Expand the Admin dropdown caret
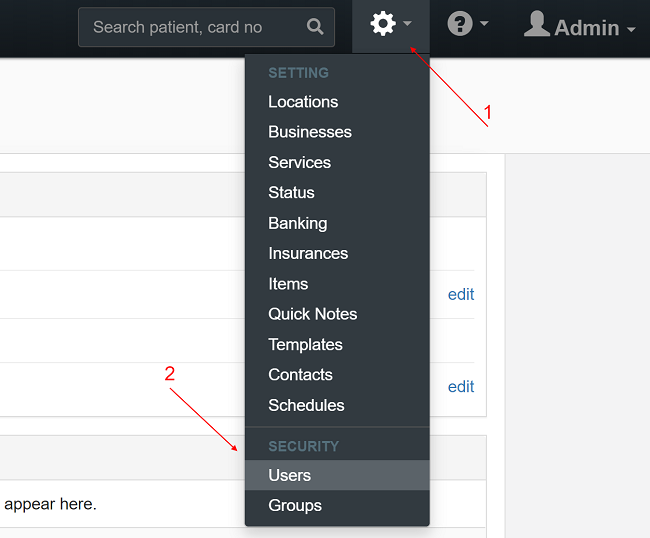Screen dimensions: 650x538 [x=631, y=30]
